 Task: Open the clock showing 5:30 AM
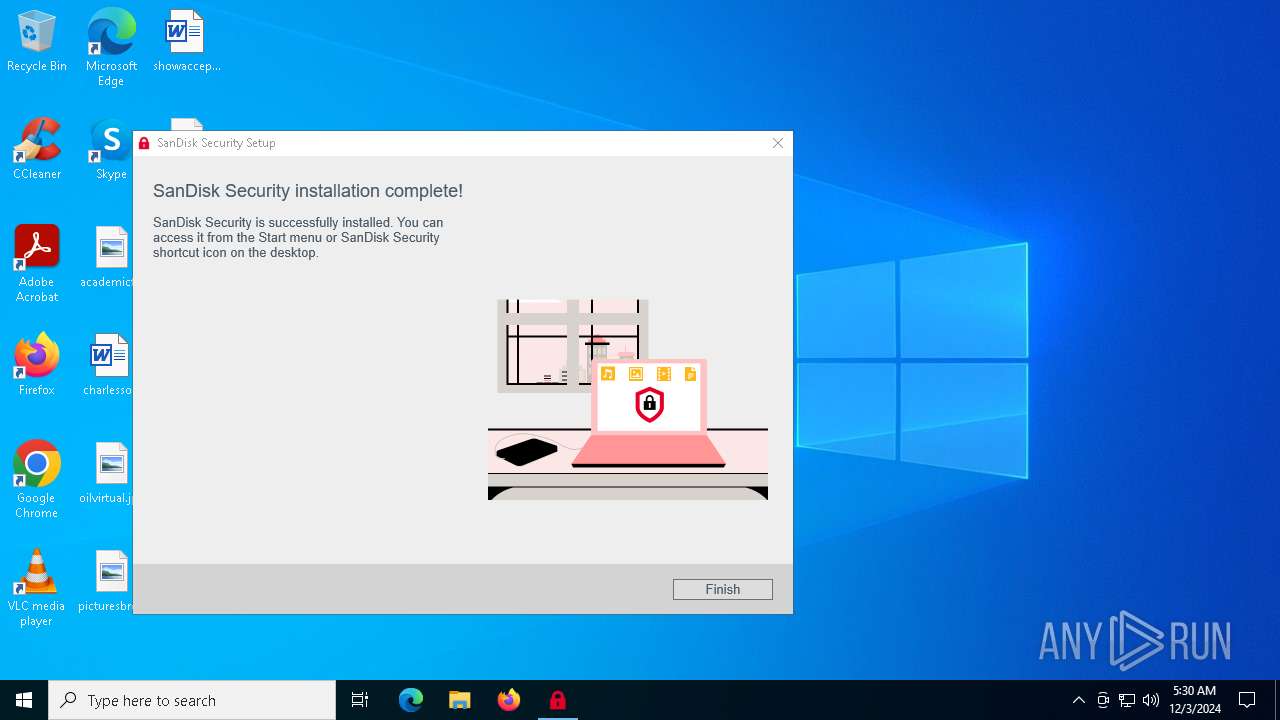tap(1195, 700)
